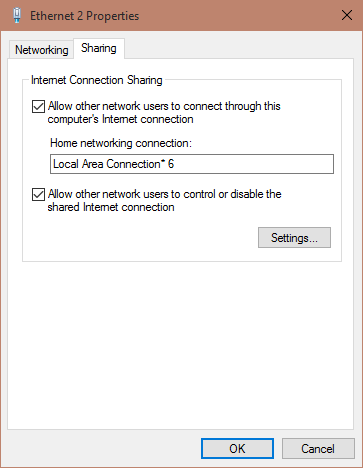This screenshot has height=468, width=363.
Task: Click the network adapter icon in title bar
Action: pos(17,16)
